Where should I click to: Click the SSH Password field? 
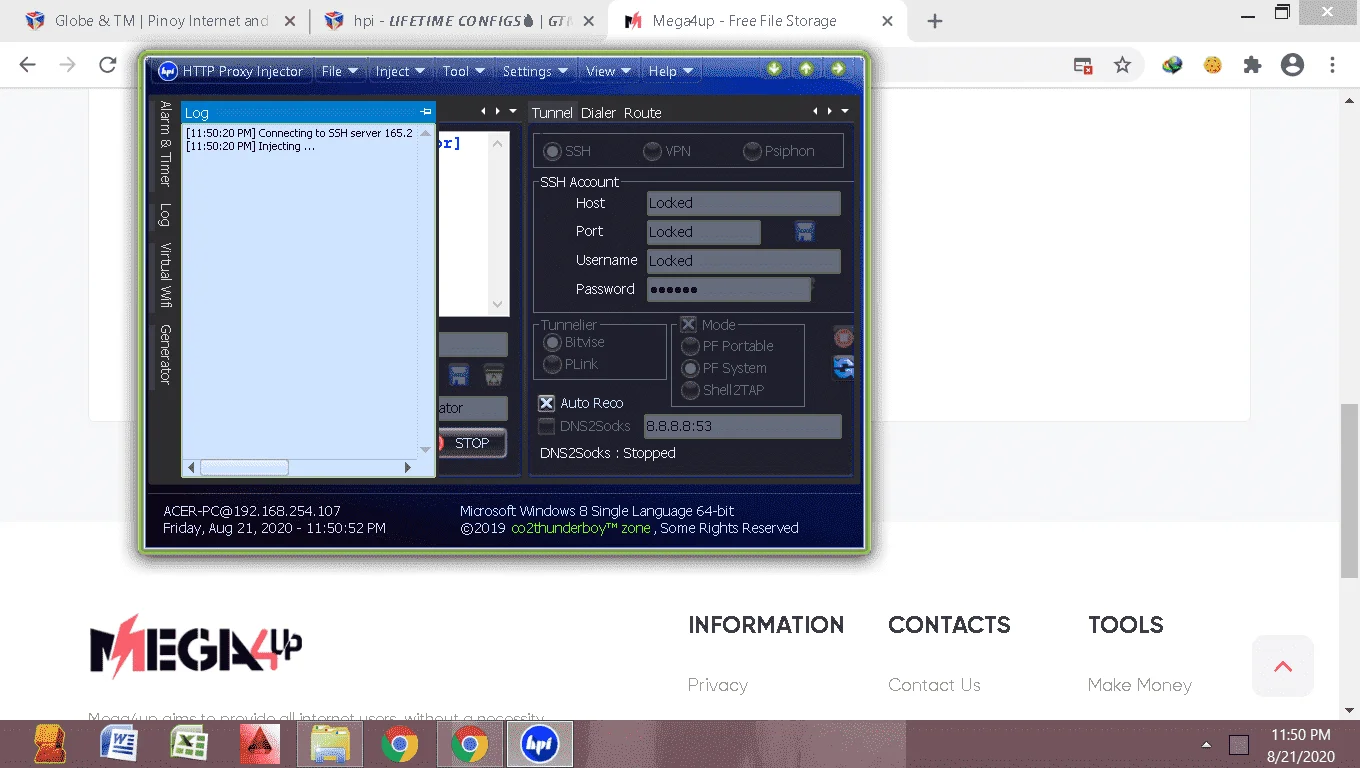click(728, 289)
